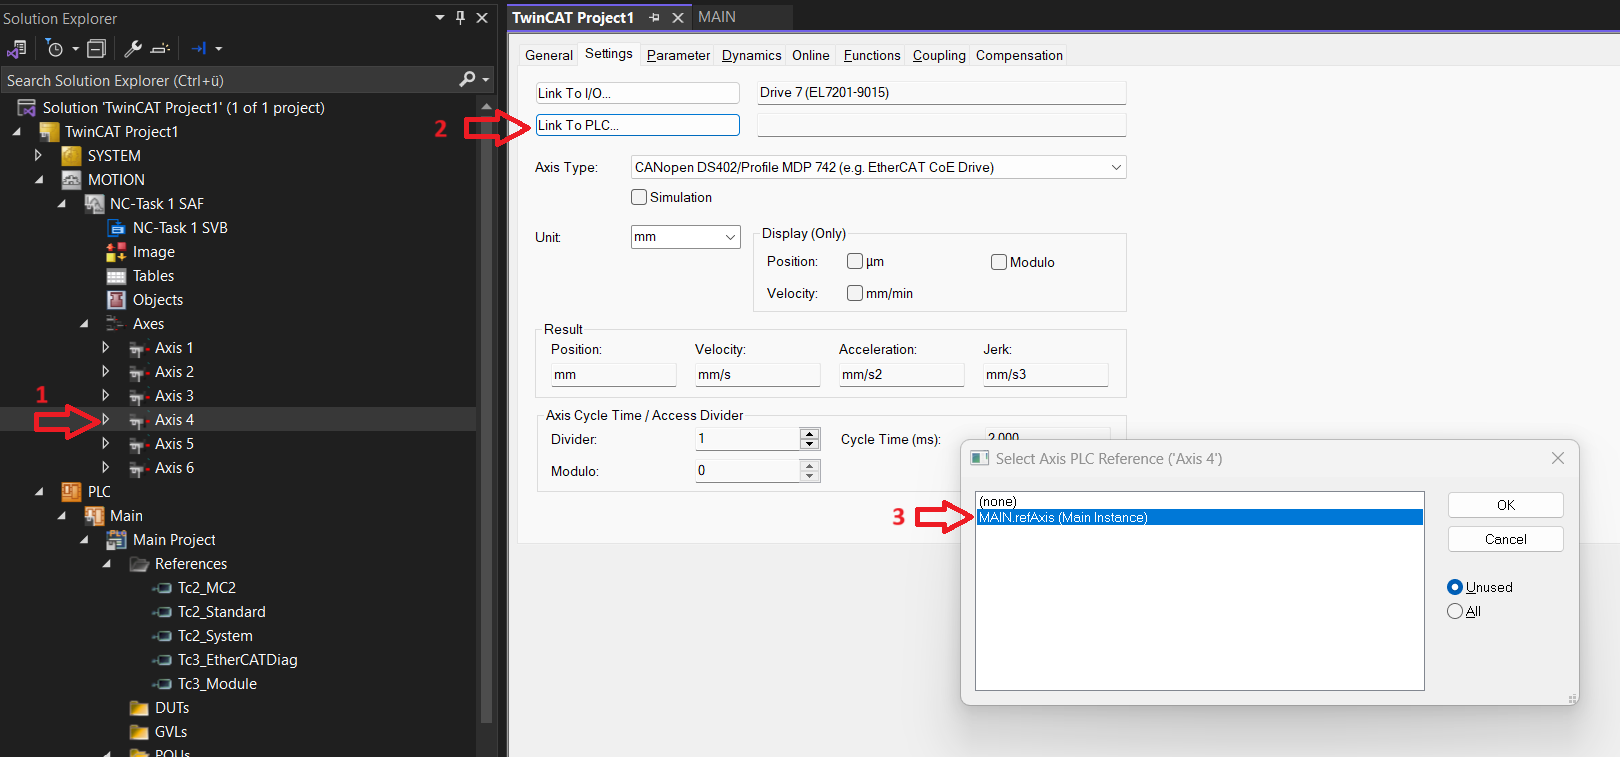
Task: Click the References folder icon
Action: pyautogui.click(x=139, y=564)
